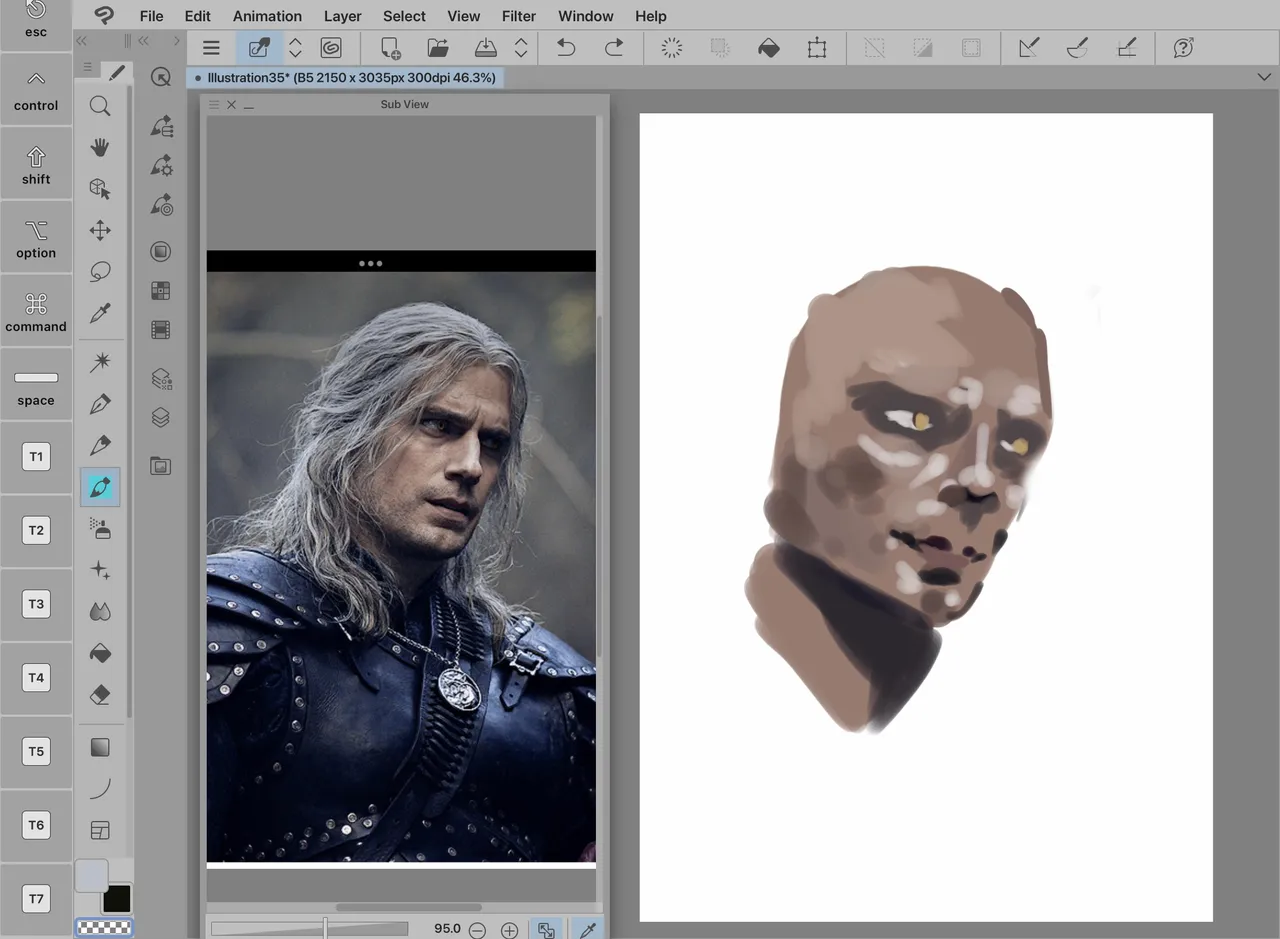This screenshot has width=1280, height=939.
Task: Select the Lasso selection tool
Action: tap(100, 272)
